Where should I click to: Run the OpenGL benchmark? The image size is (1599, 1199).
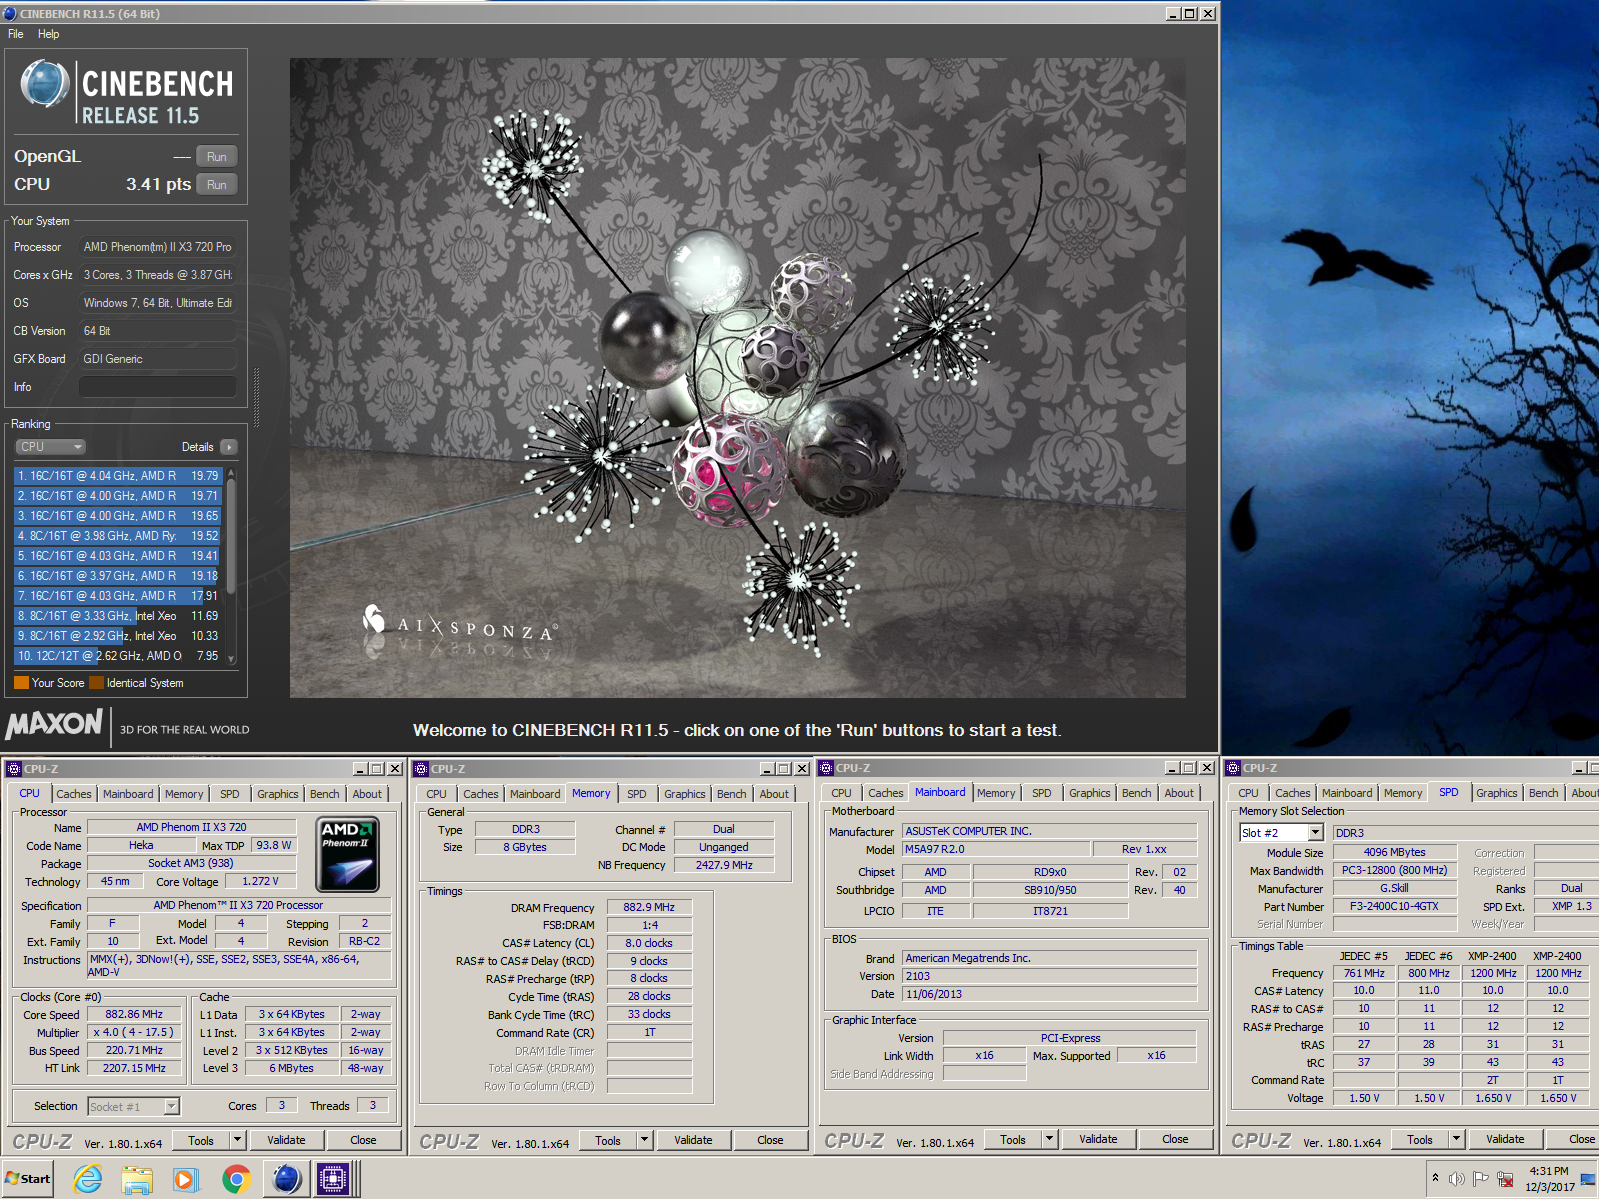217,157
